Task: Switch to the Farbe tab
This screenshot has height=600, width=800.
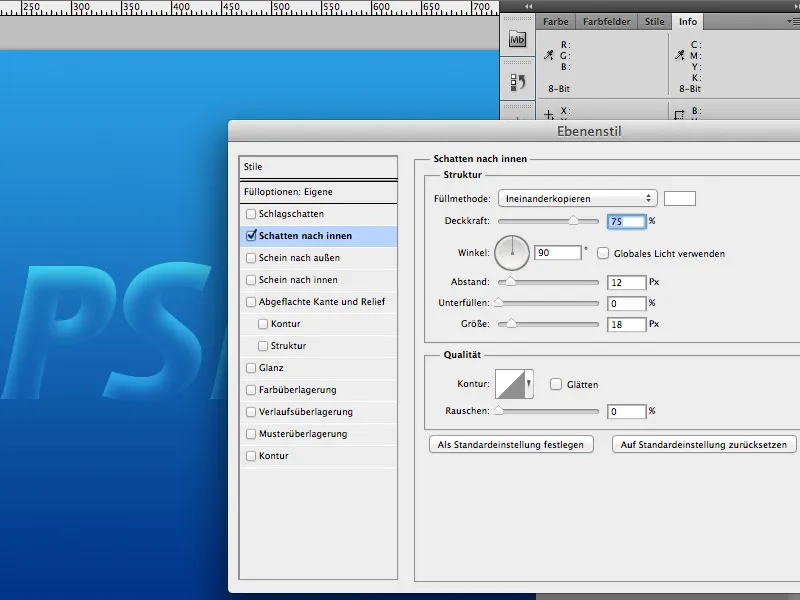Action: coord(555,21)
